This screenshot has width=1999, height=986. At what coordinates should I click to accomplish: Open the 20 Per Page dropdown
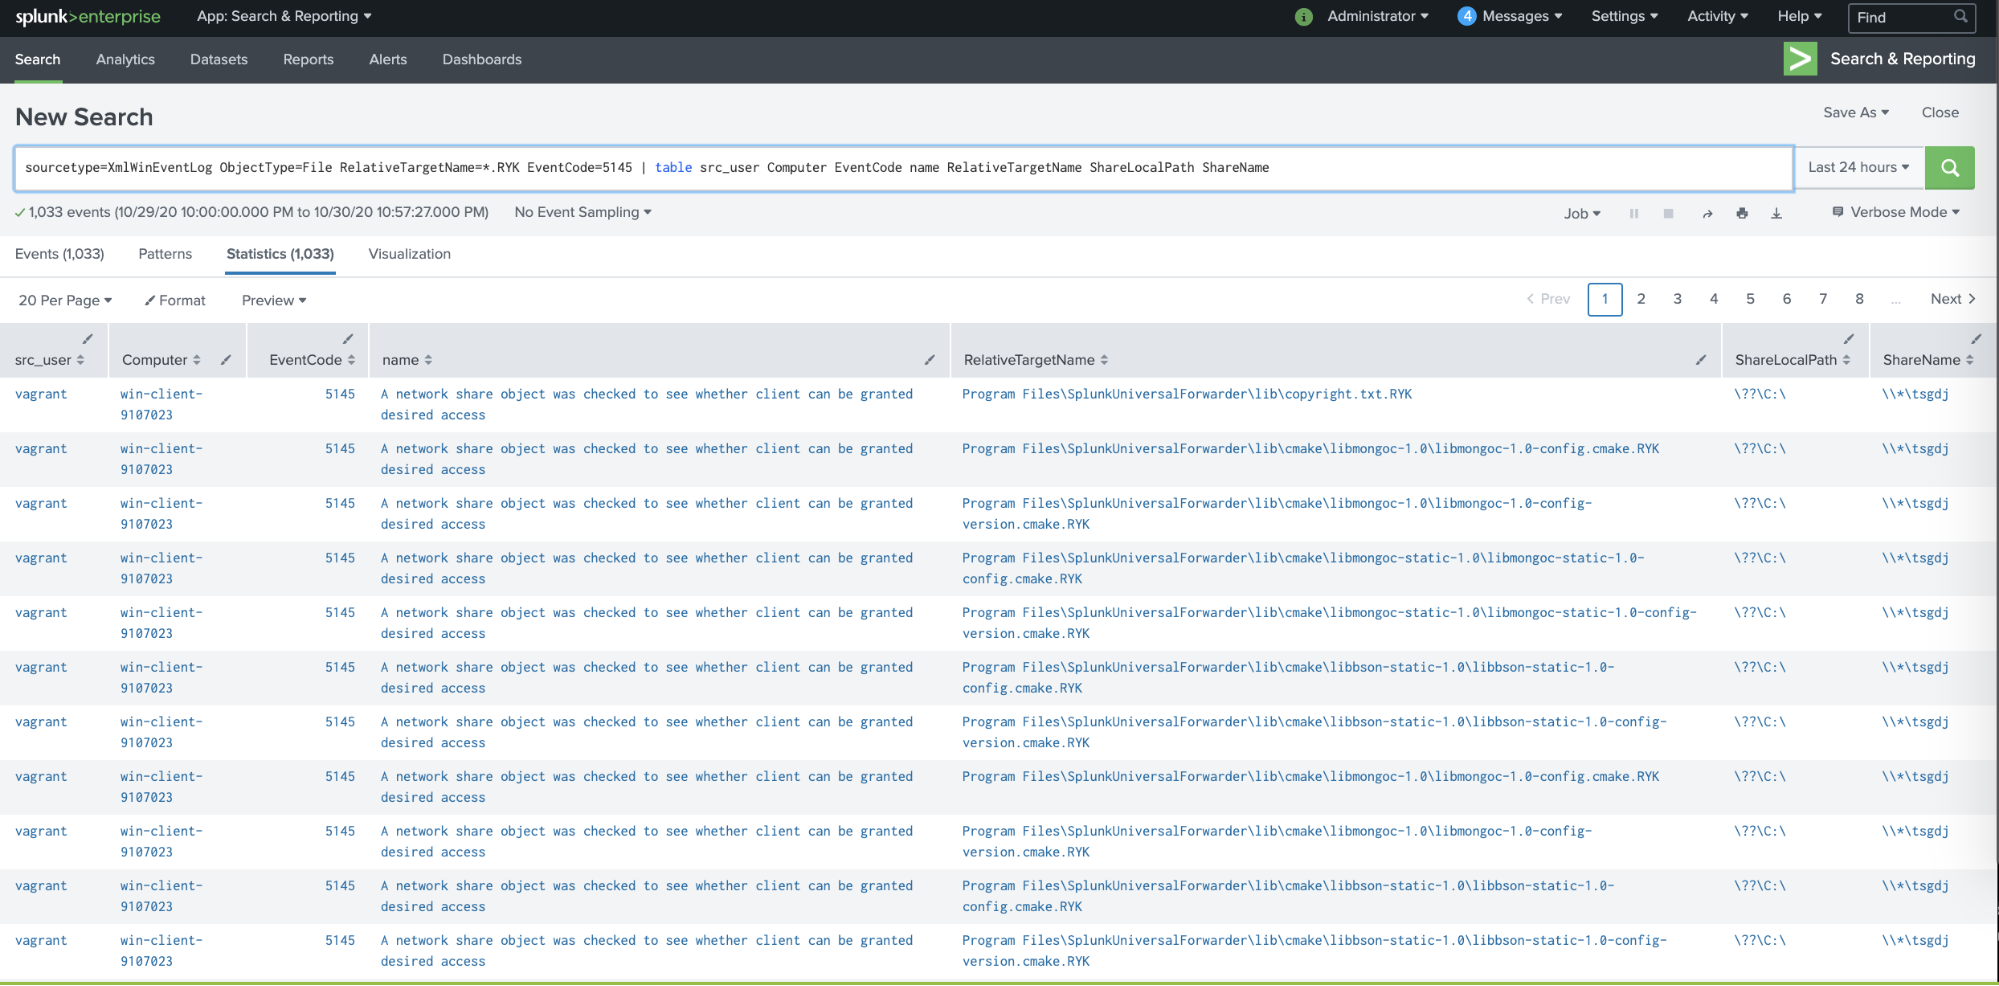coord(65,300)
